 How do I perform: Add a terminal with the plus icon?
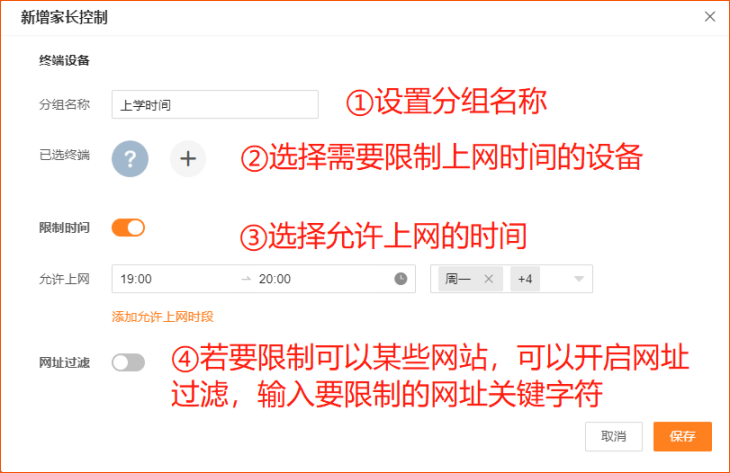pyautogui.click(x=188, y=159)
